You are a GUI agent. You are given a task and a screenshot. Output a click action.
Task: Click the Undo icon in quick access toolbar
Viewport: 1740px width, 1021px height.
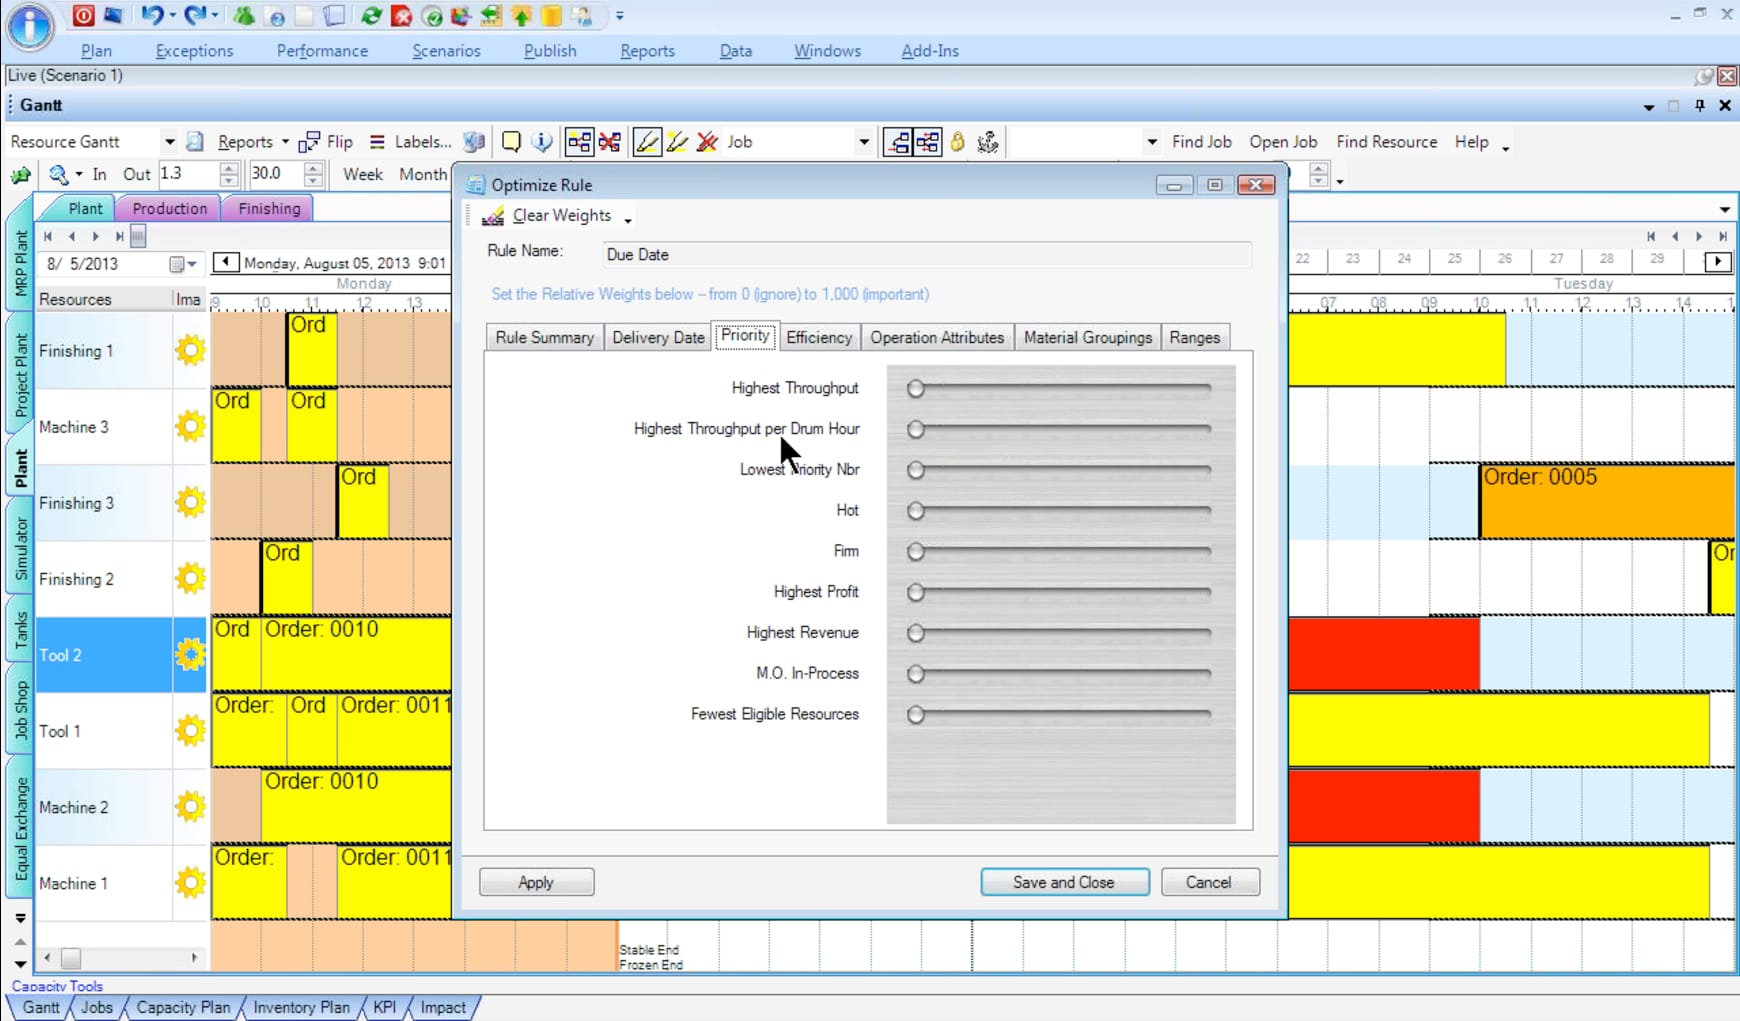point(153,15)
